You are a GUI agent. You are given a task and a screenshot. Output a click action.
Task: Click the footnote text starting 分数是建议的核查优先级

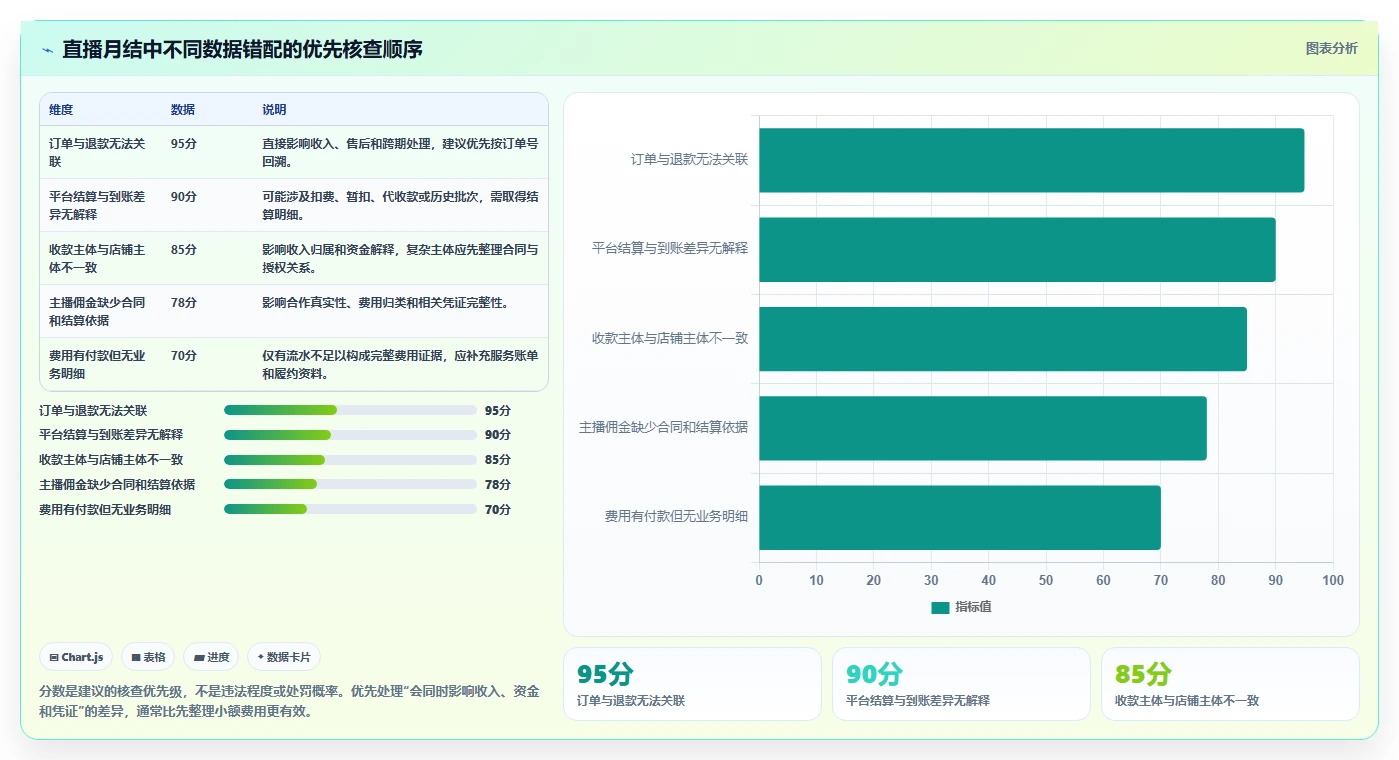coord(289,702)
